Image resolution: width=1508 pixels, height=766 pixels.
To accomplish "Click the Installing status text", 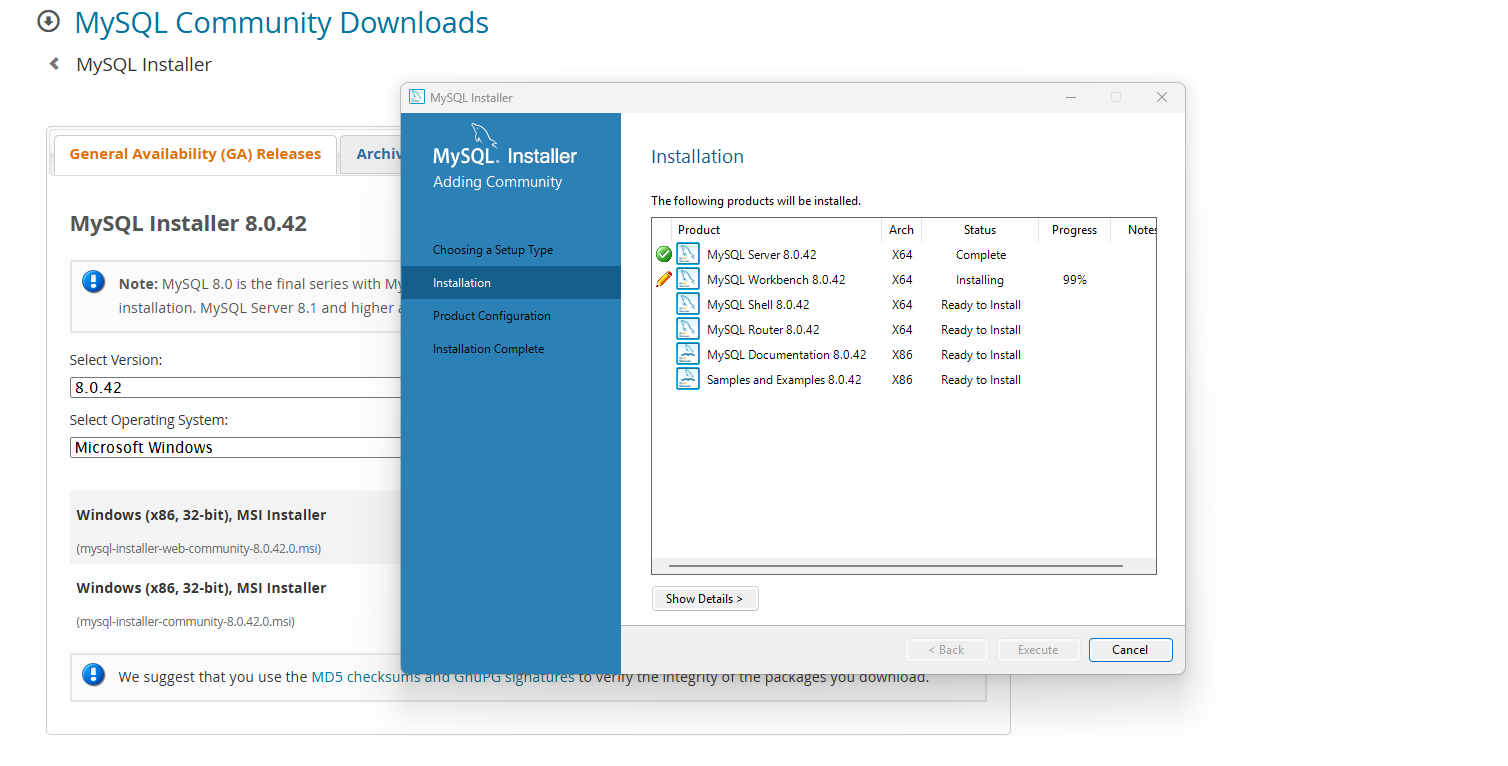I will pos(980,280).
